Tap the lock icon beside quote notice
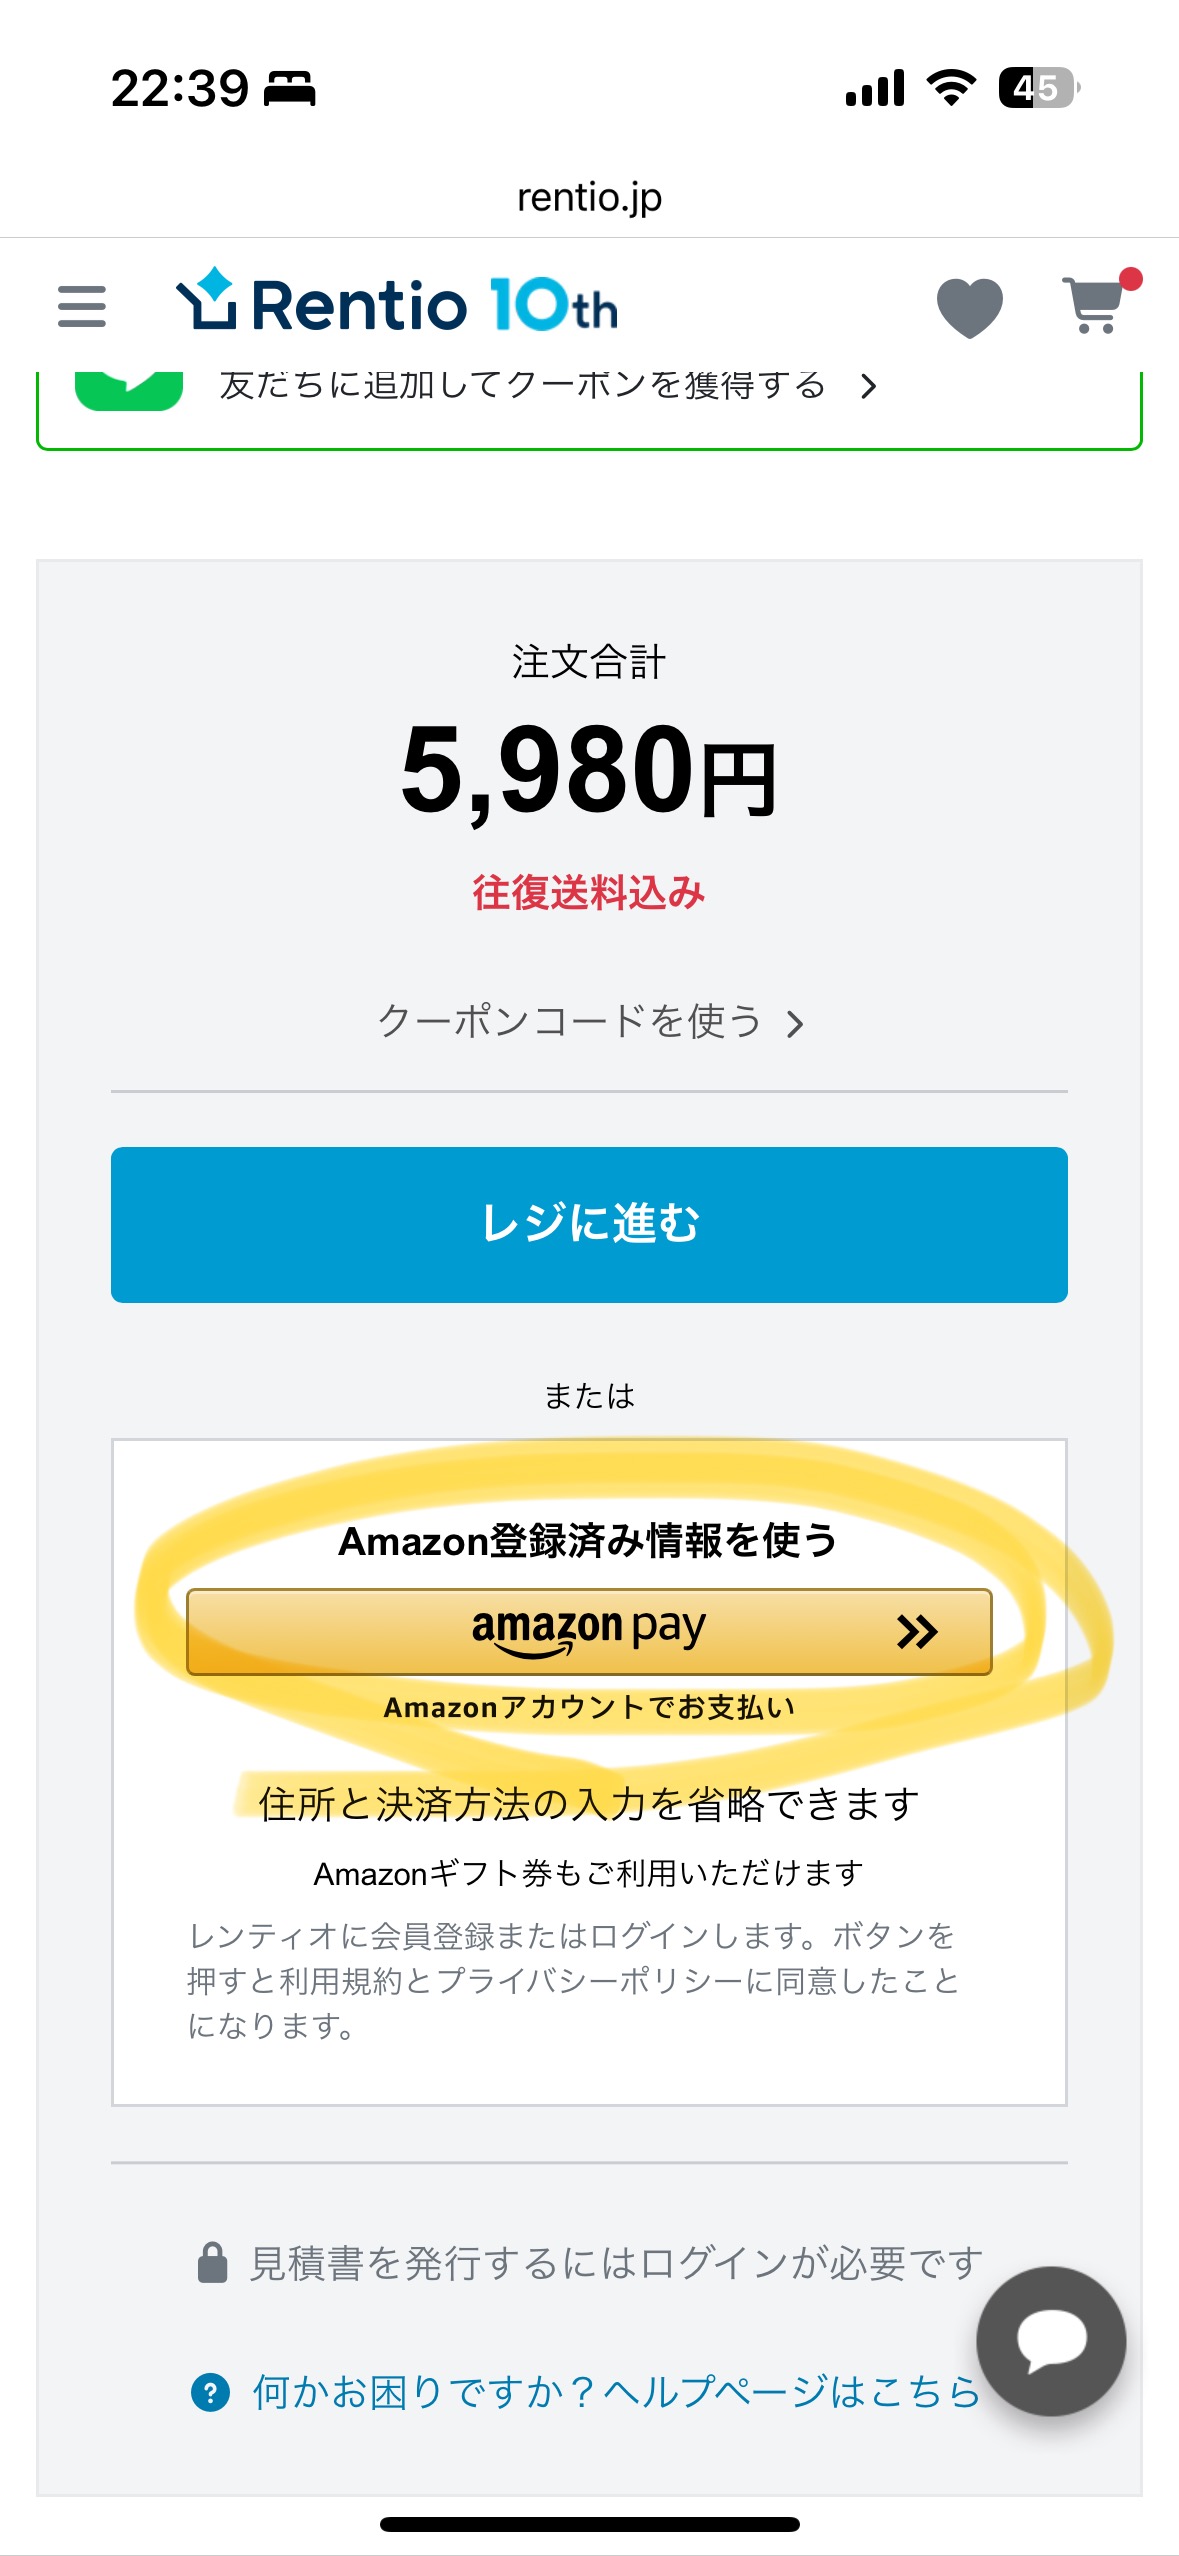The image size is (1179, 2556). (212, 2263)
